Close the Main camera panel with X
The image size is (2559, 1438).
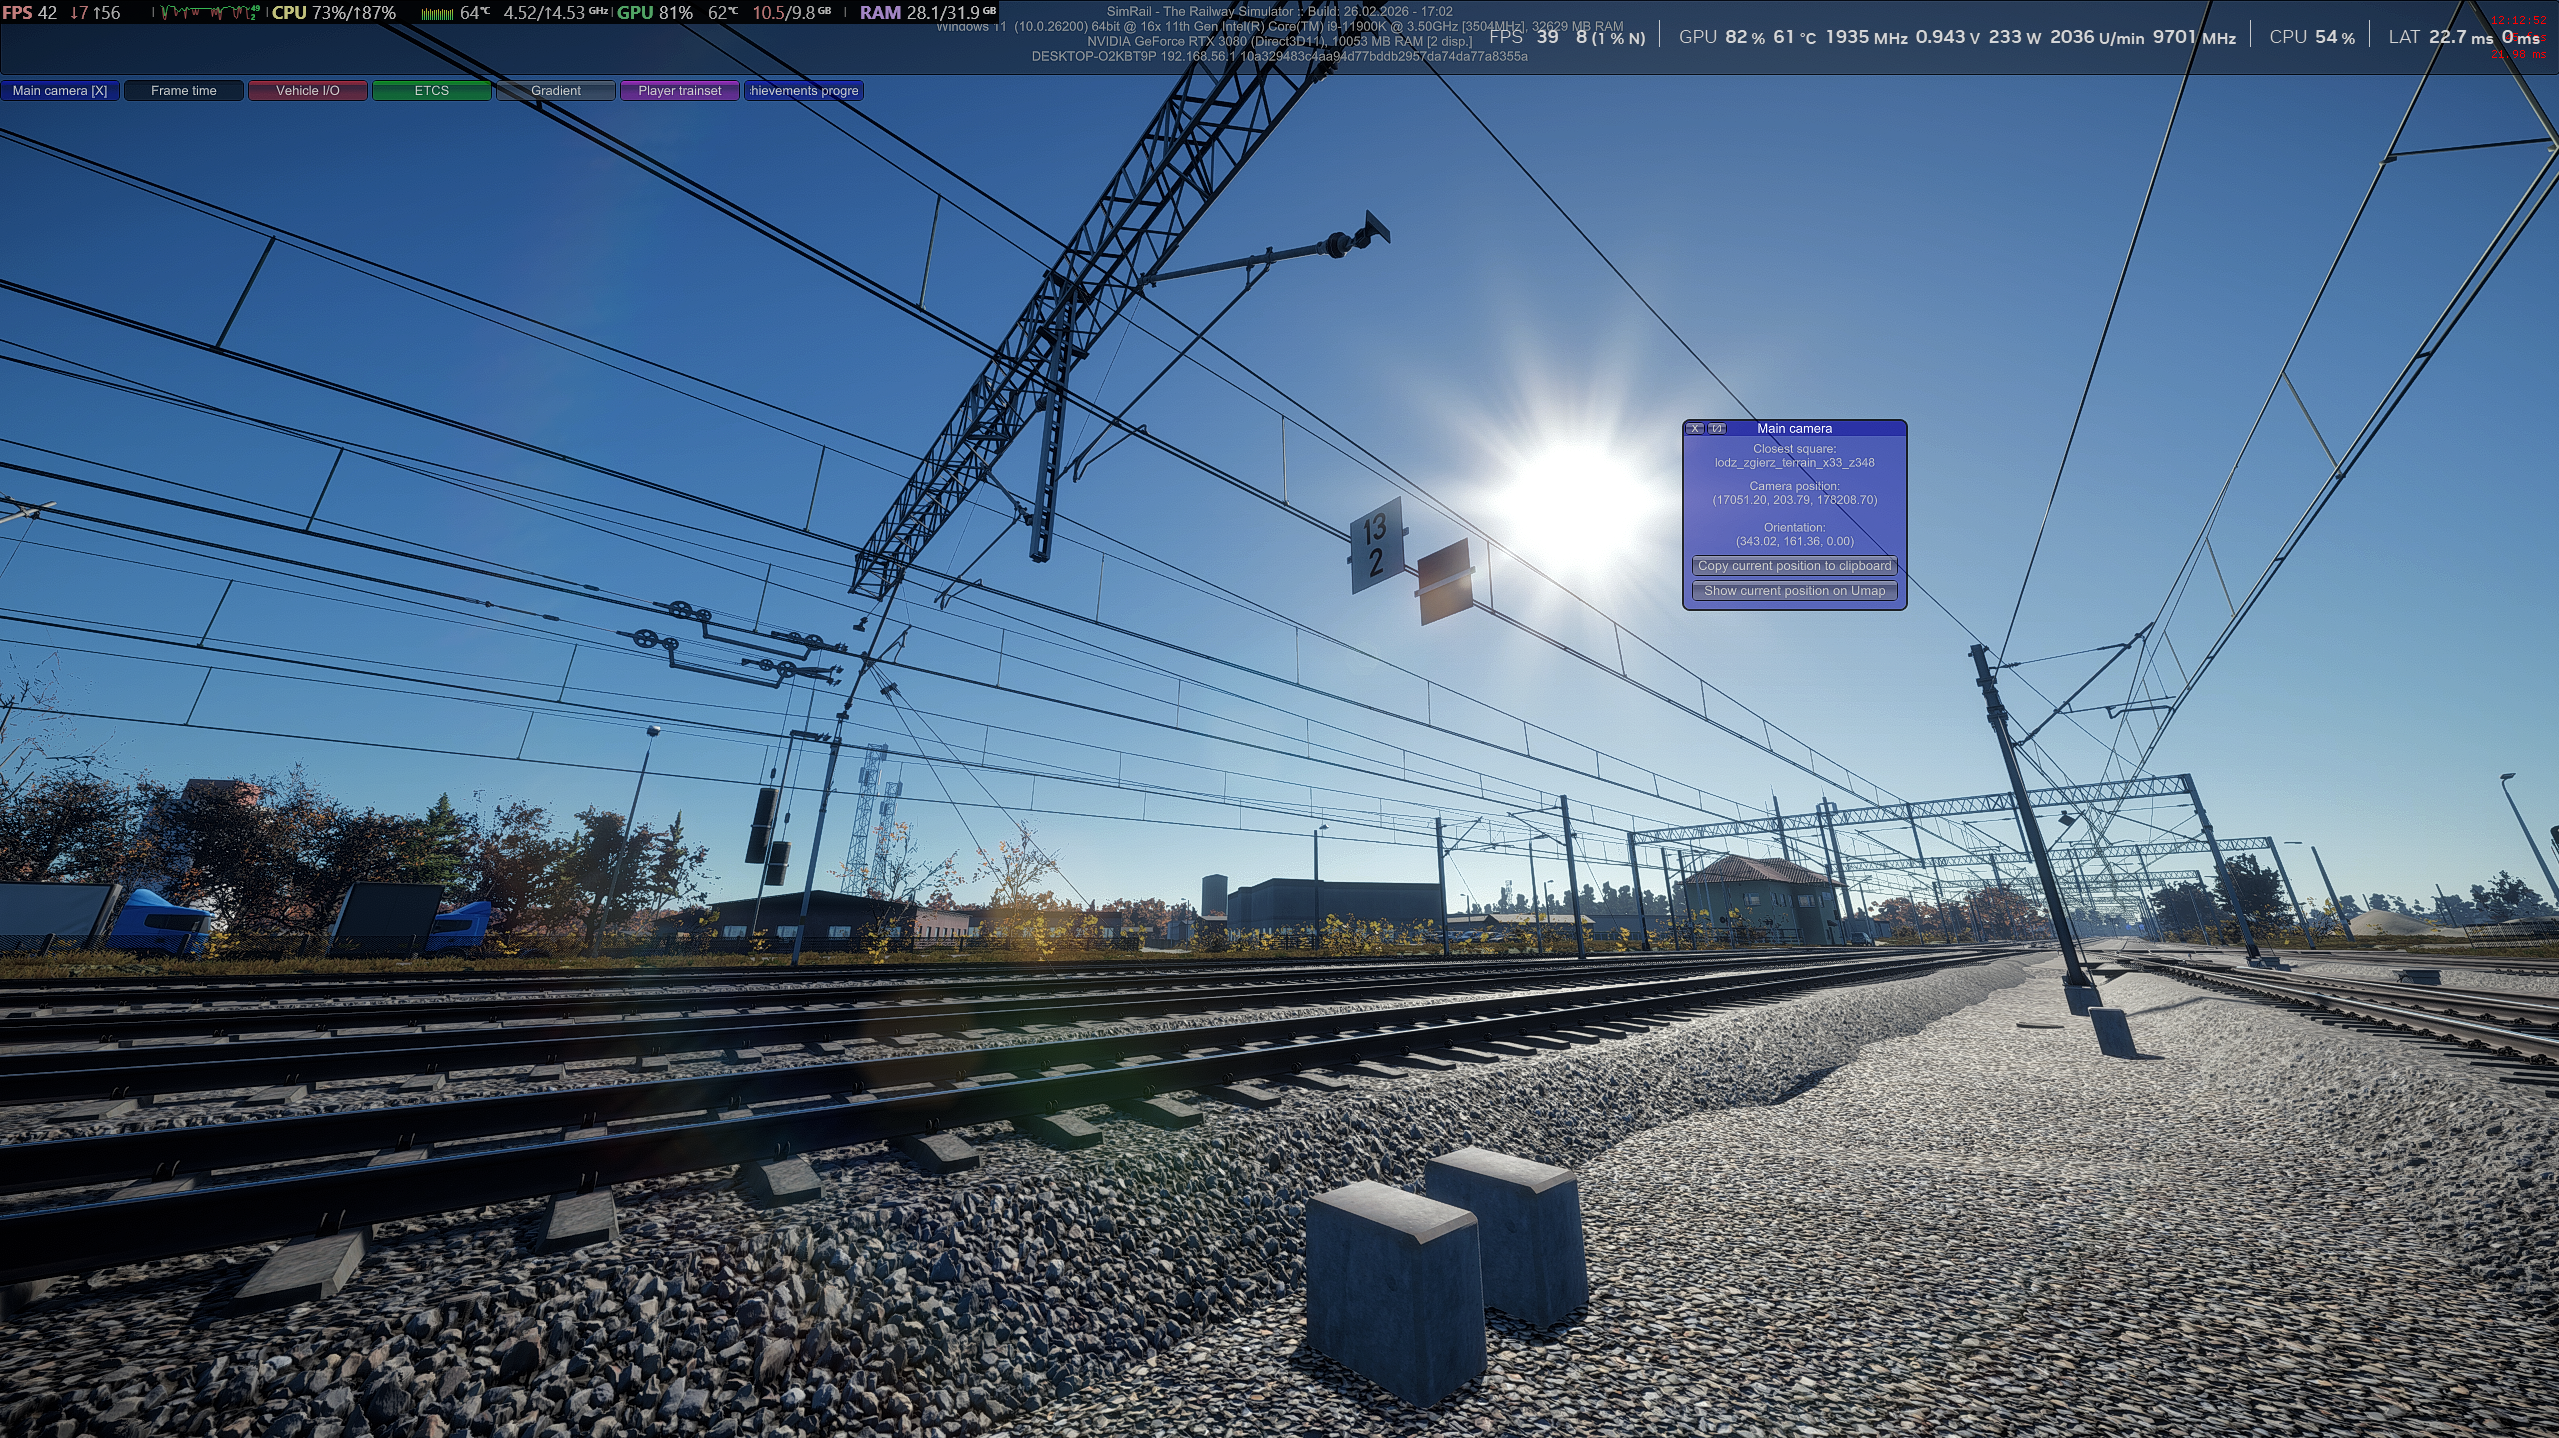point(1695,428)
